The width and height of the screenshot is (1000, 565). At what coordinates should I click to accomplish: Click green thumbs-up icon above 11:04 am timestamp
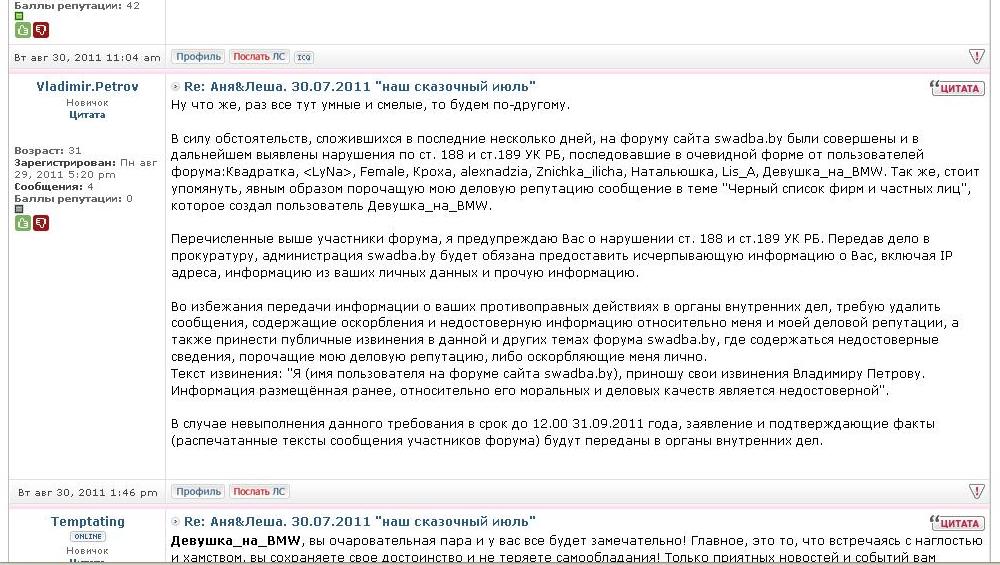coord(22,30)
